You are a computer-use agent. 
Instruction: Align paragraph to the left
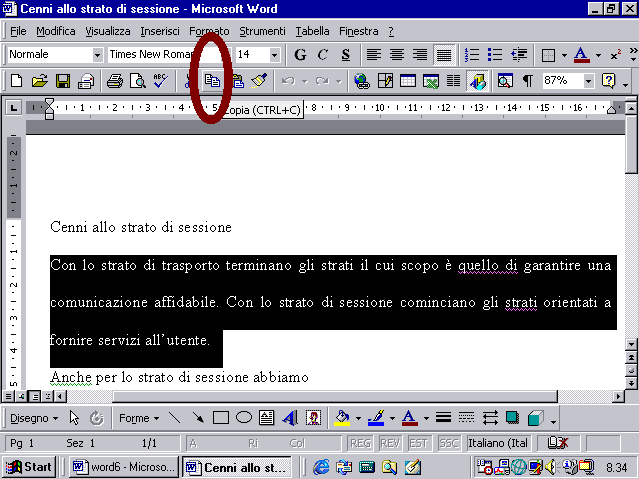[x=374, y=54]
